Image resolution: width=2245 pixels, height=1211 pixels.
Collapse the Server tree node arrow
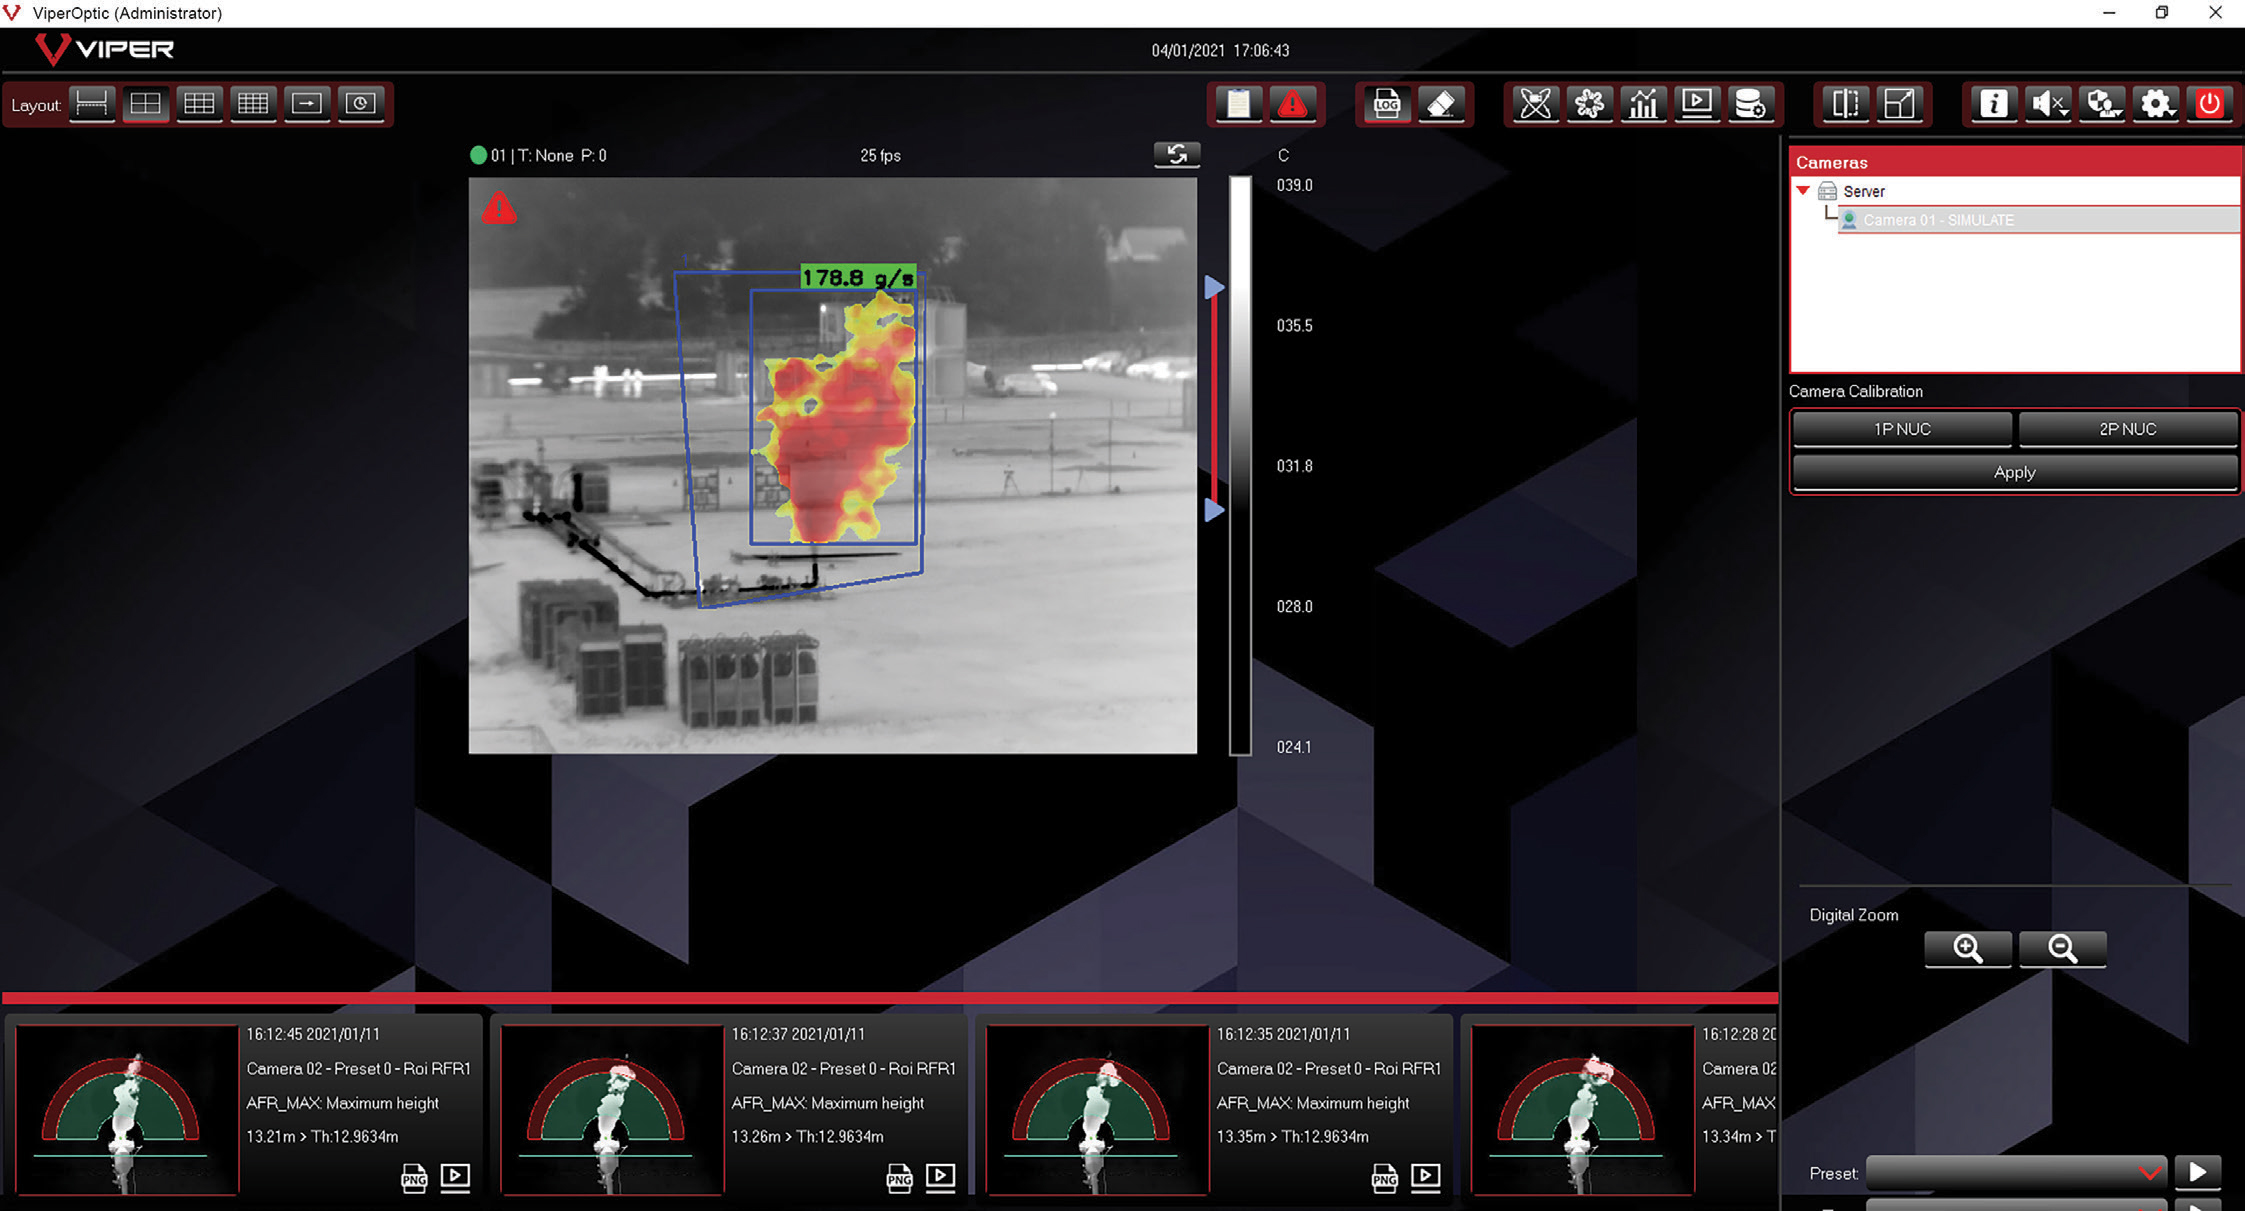point(1803,190)
